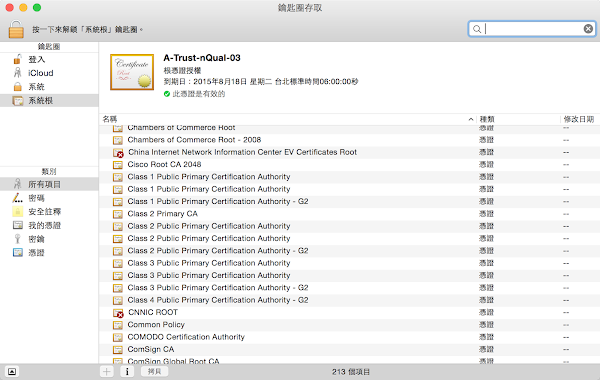Screen dimensions: 600x380
Task: Sort by 名稱 column header
Action: 288,119
